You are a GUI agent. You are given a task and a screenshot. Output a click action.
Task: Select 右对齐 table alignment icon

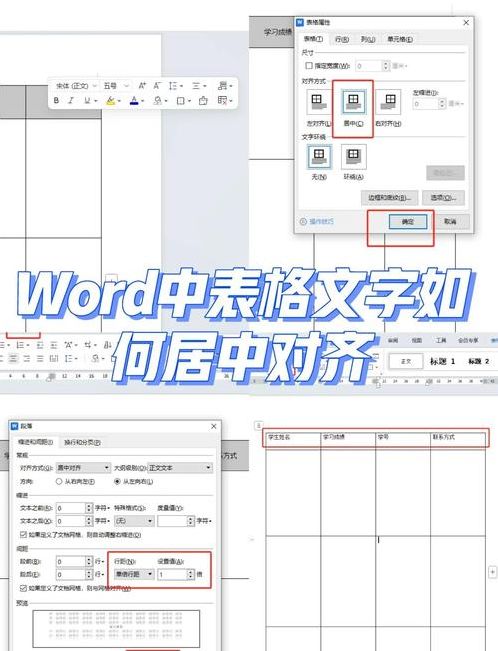[x=388, y=102]
